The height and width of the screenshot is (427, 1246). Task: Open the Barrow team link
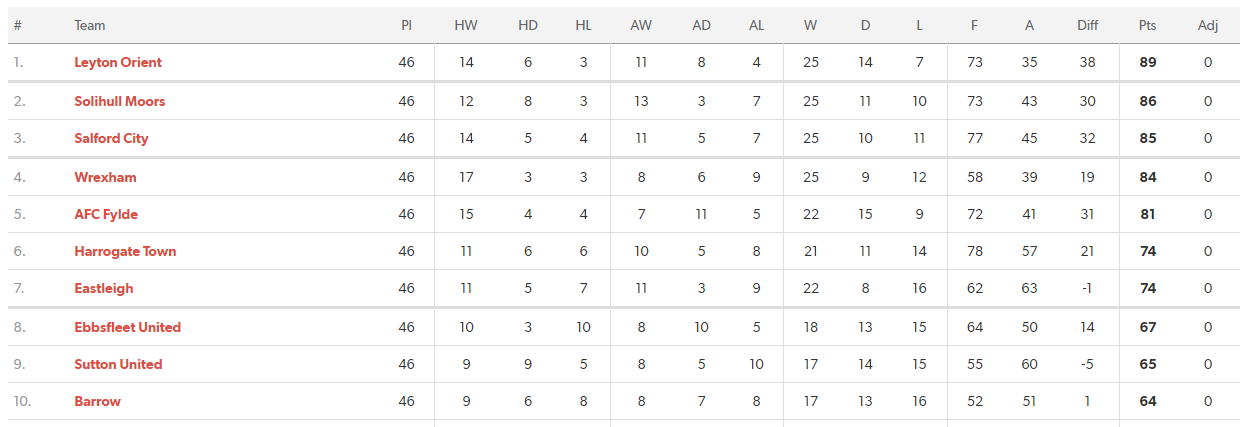97,401
